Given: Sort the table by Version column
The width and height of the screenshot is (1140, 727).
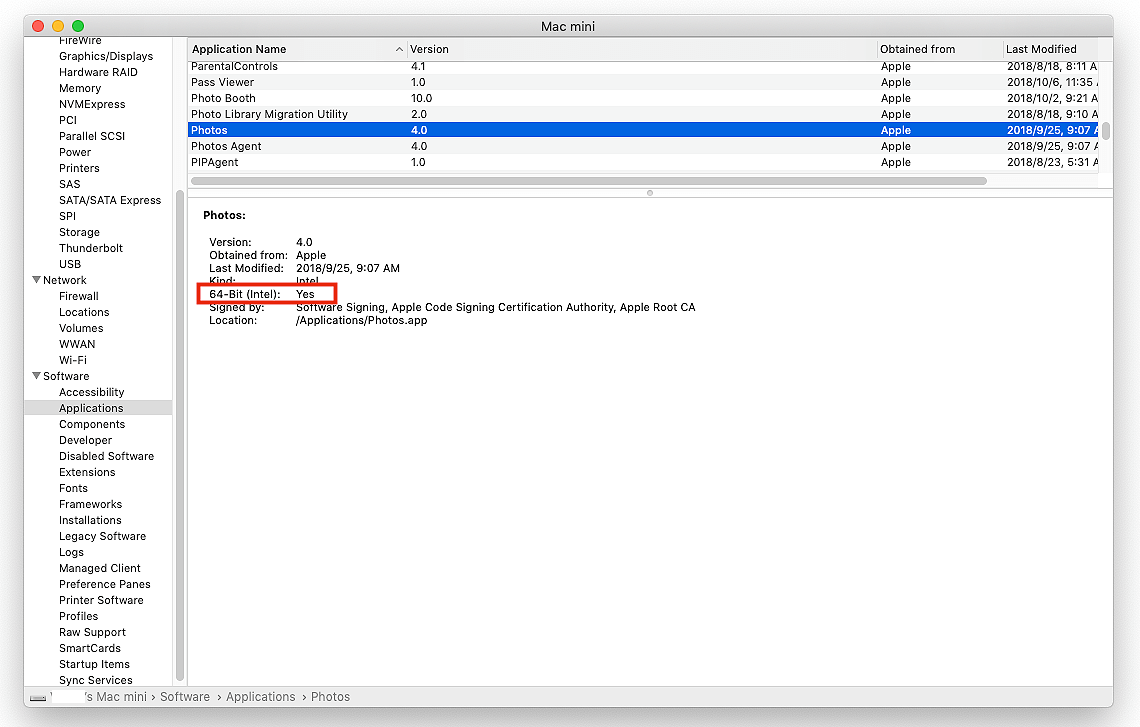Looking at the screenshot, I should (640, 49).
